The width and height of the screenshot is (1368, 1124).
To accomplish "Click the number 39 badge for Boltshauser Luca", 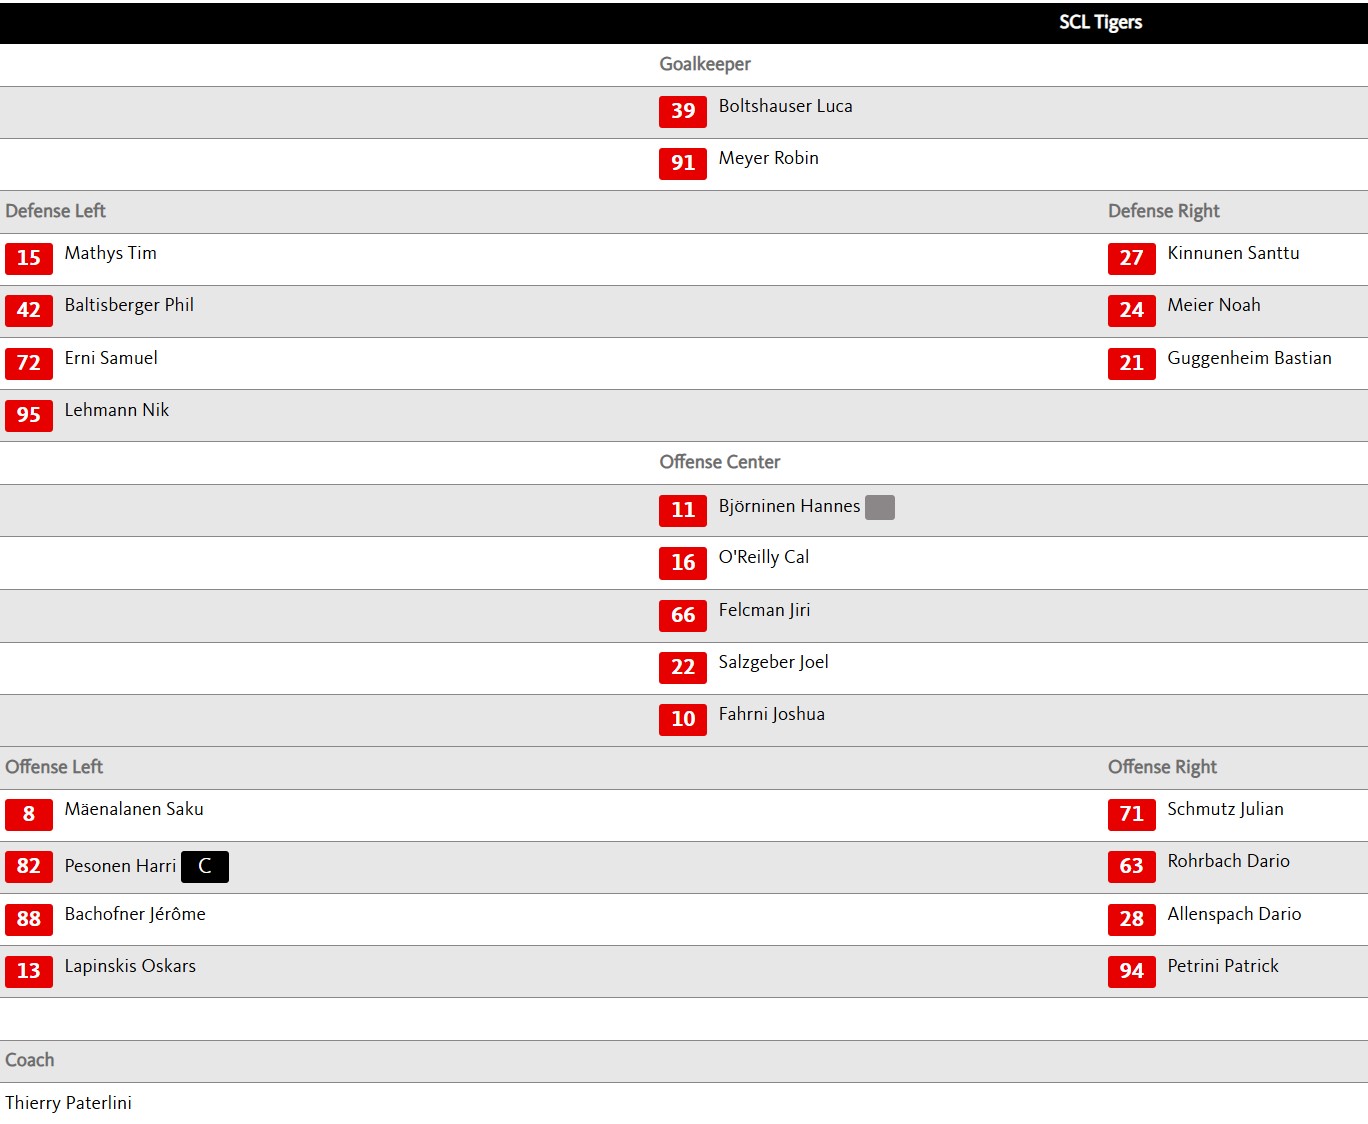I will (x=683, y=111).
